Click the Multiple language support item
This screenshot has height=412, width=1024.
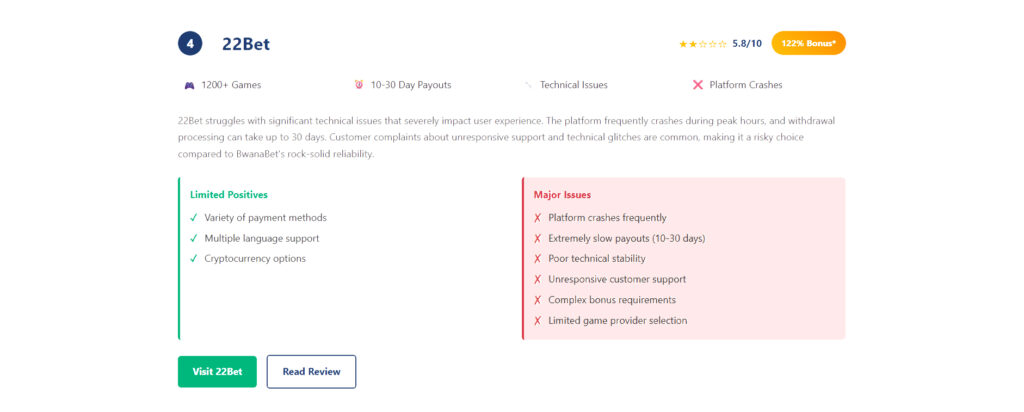pos(262,238)
